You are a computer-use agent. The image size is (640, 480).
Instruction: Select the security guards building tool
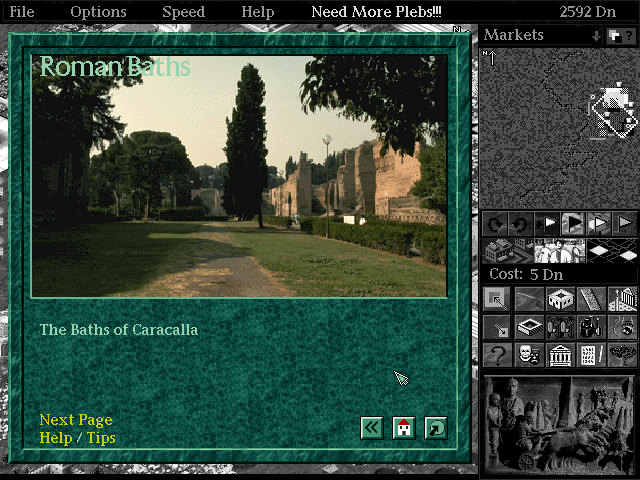560,327
